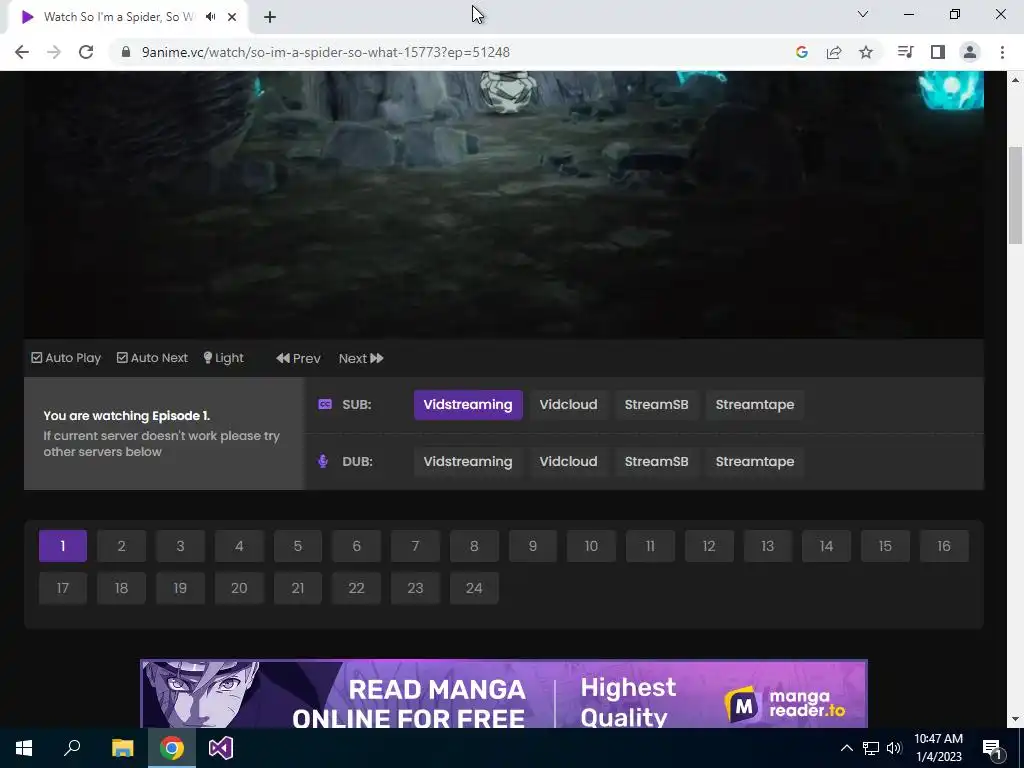This screenshot has height=768, width=1024.
Task: Select SUB Vidcloud server
Action: pyautogui.click(x=568, y=404)
